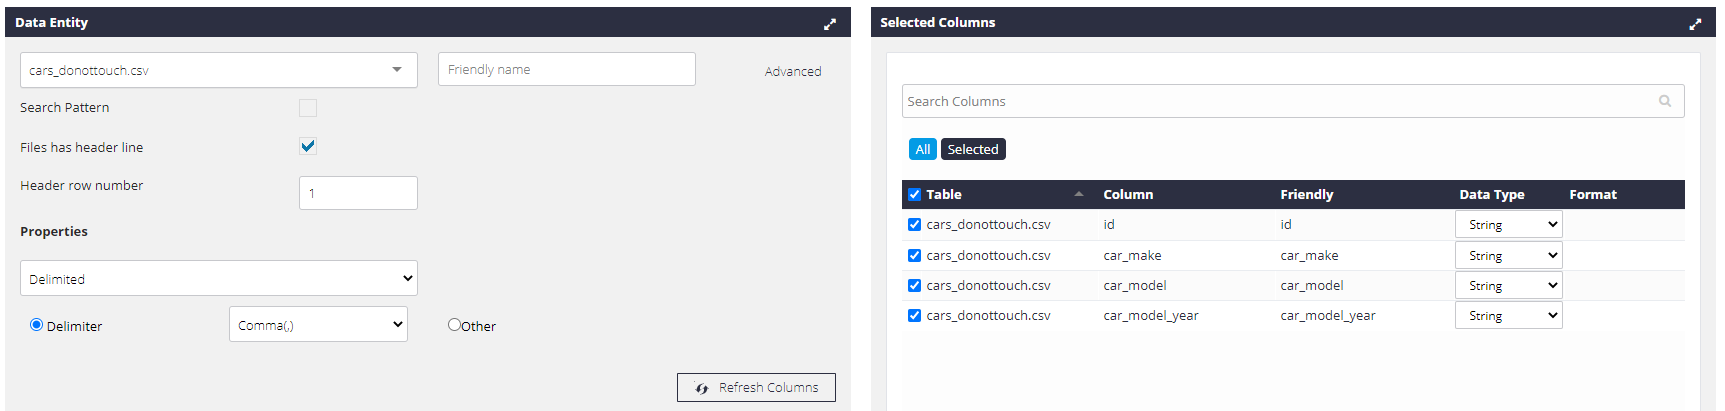Switch to the Selected filter tab

pyautogui.click(x=973, y=149)
